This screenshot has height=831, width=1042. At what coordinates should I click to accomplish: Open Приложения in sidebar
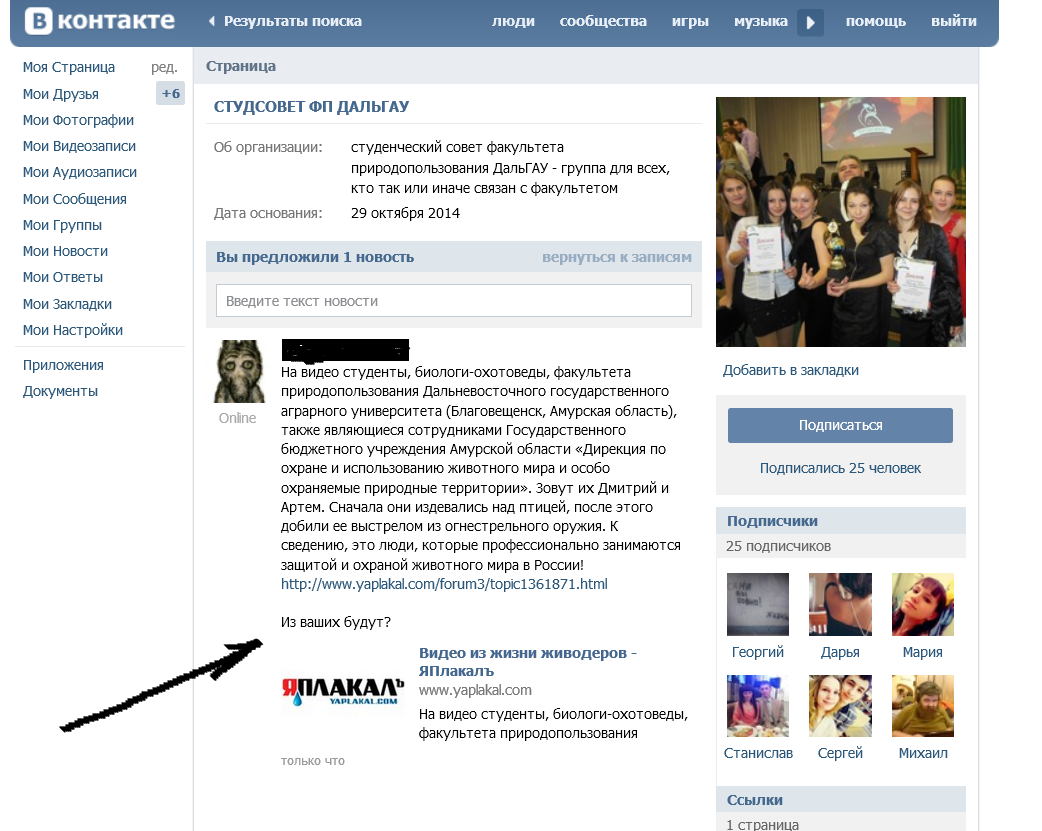(x=63, y=365)
